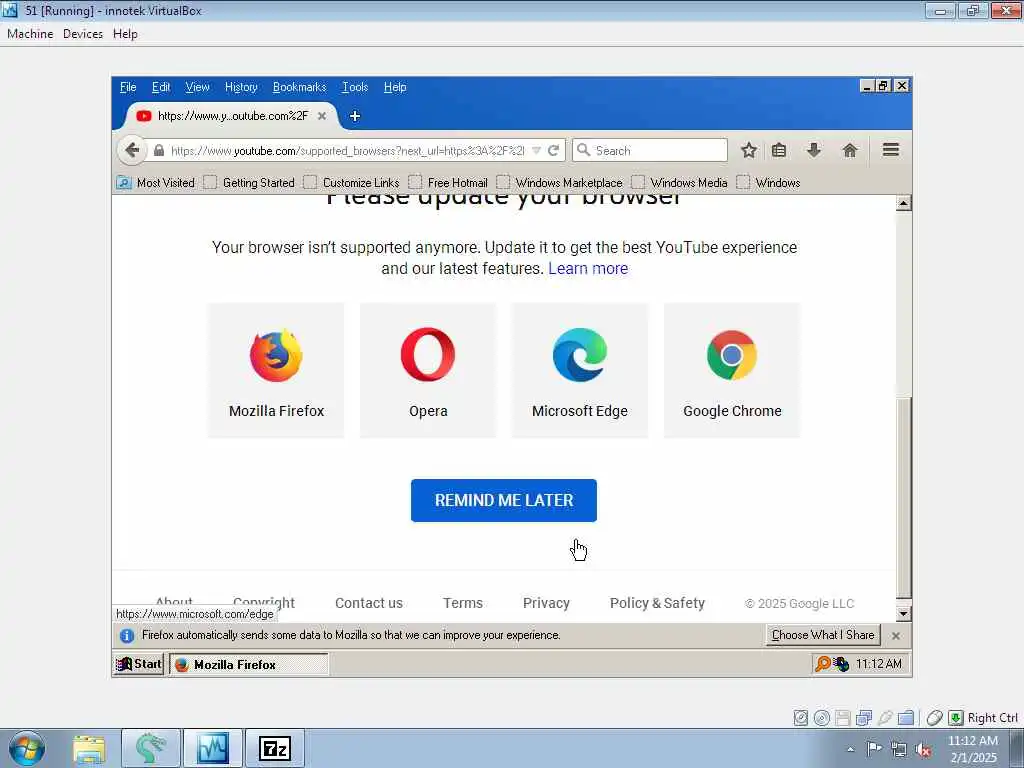Image resolution: width=1024 pixels, height=768 pixels.
Task: Open the VirtualBox Machine menu
Action: (30, 34)
